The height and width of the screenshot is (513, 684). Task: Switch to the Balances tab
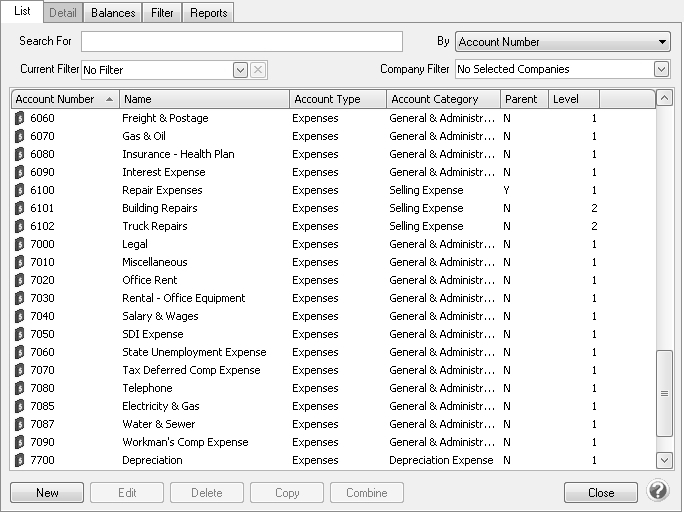point(113,13)
